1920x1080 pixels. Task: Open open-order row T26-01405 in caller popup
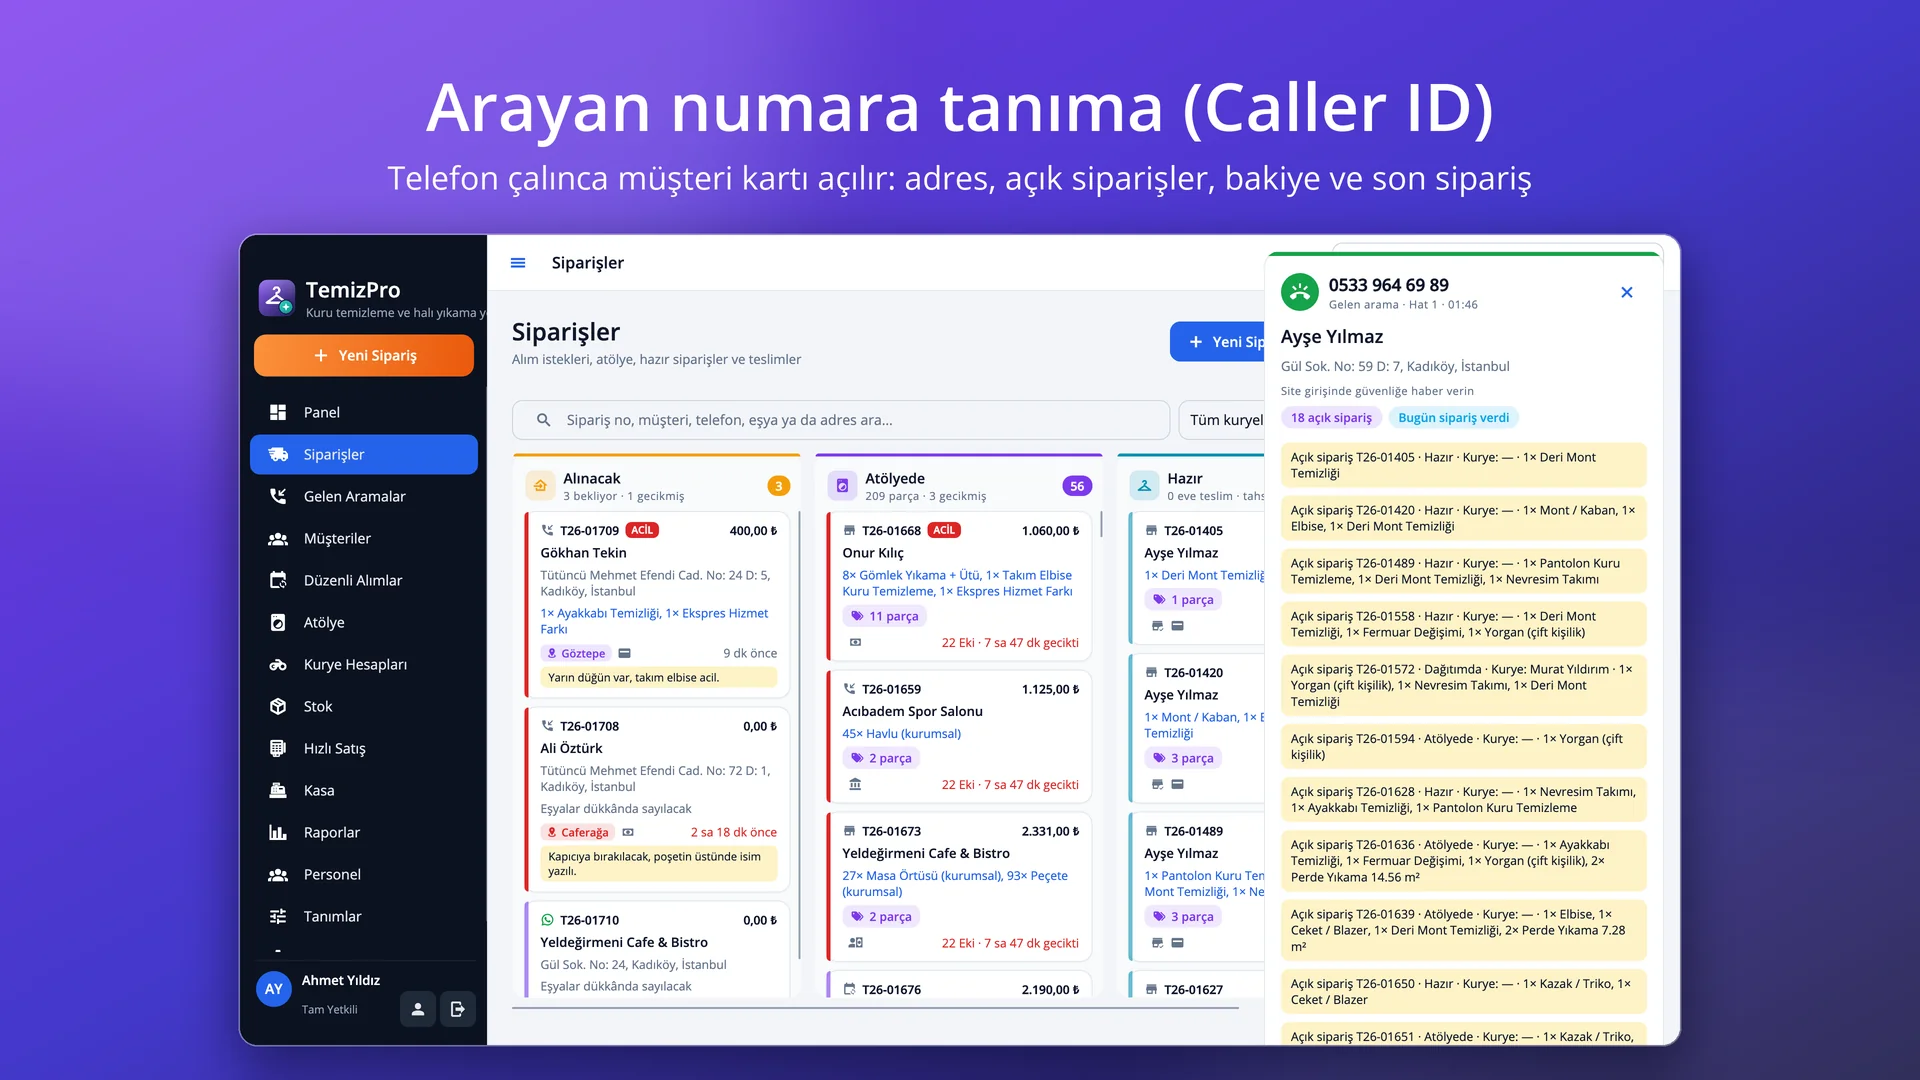[x=1463, y=465]
